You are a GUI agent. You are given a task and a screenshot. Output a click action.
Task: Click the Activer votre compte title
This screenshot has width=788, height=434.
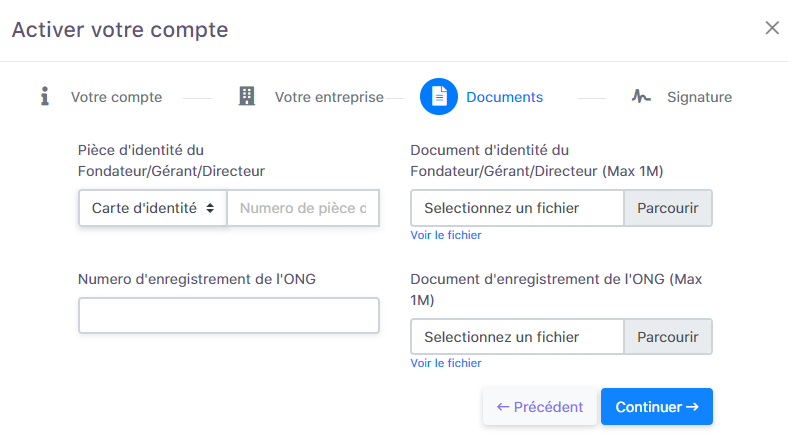click(120, 30)
